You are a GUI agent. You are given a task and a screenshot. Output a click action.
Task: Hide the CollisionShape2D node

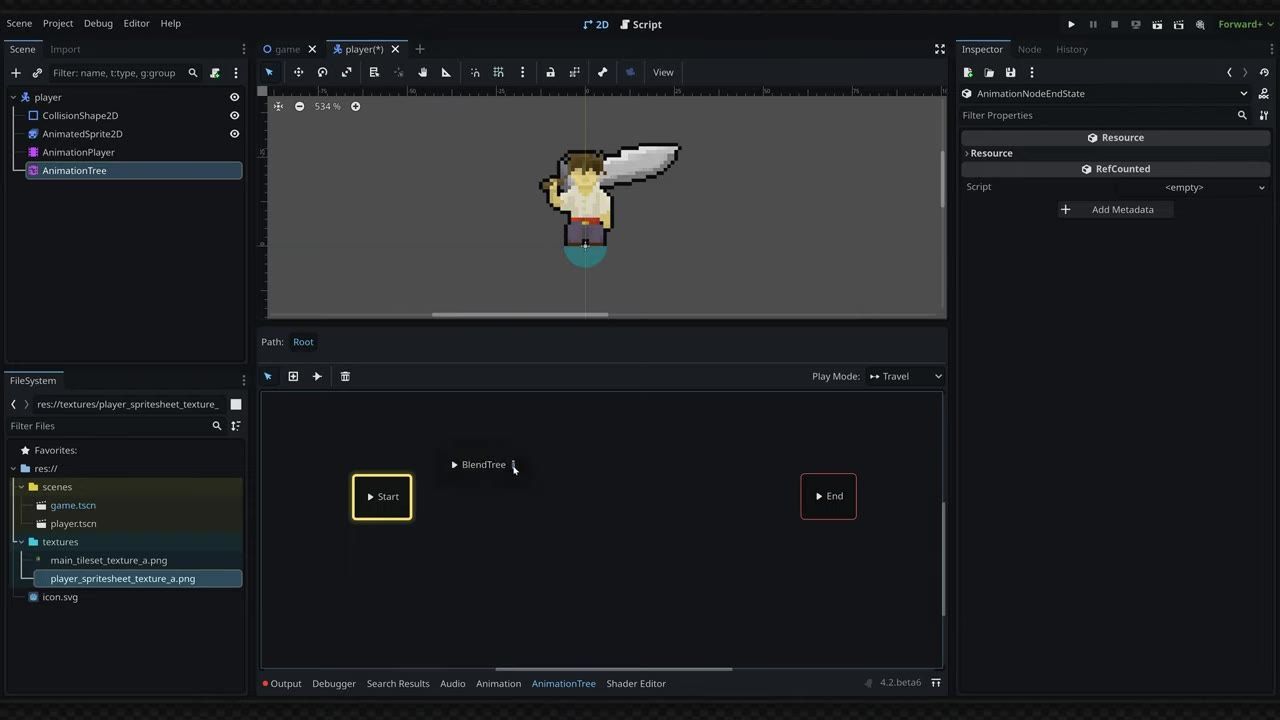[x=234, y=115]
